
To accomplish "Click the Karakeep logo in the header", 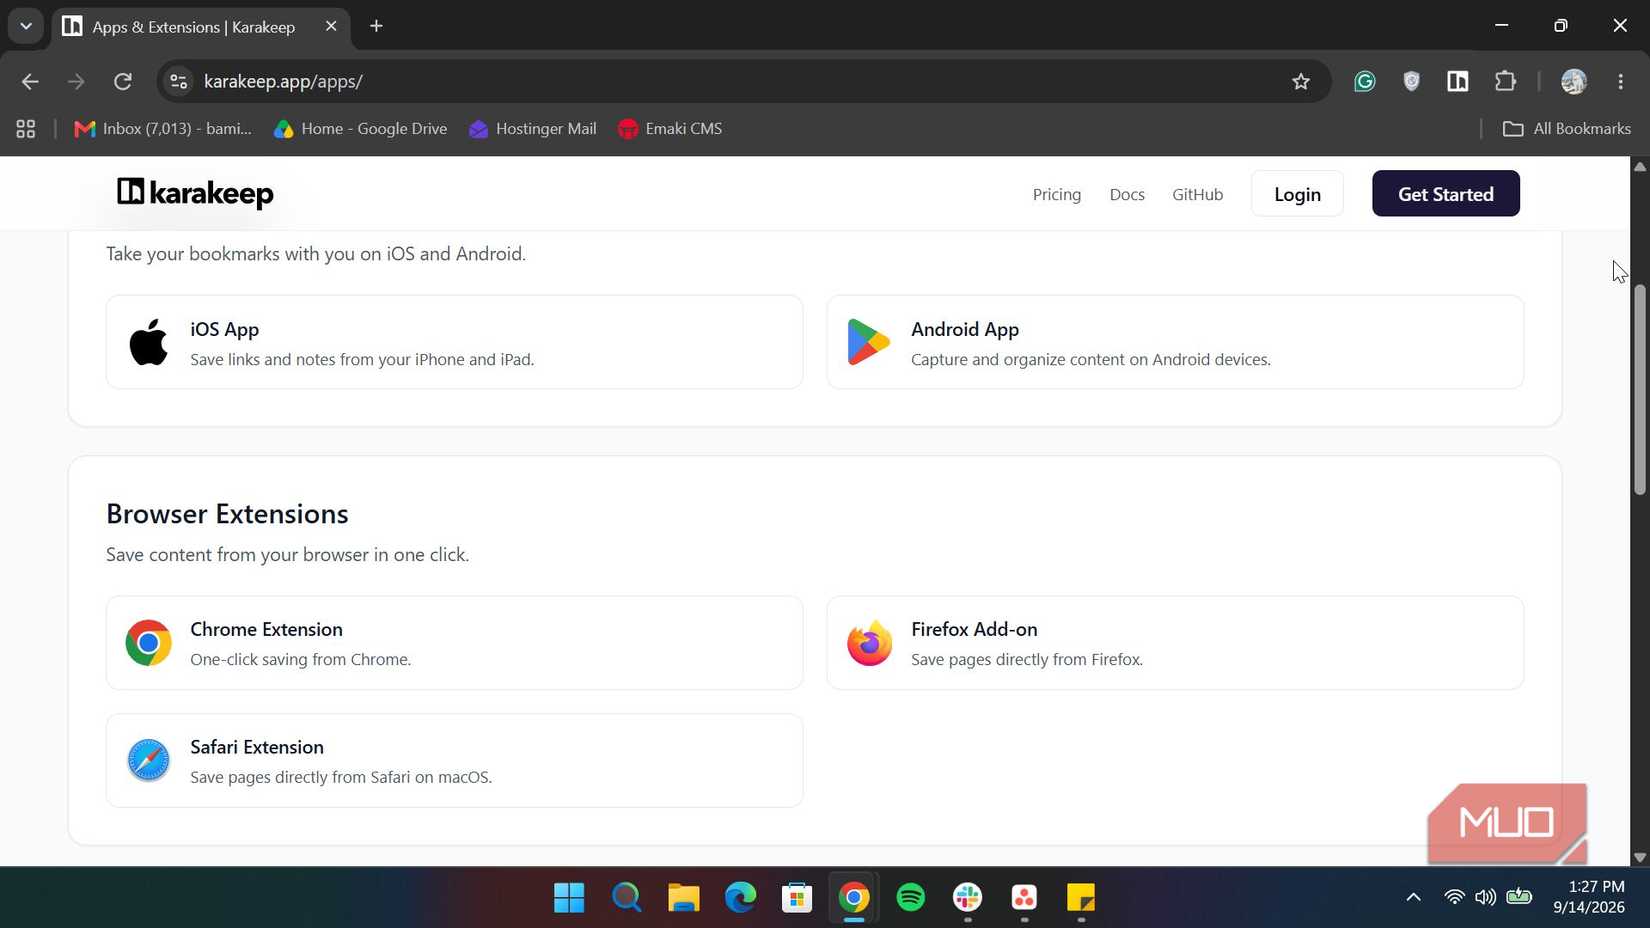I will [195, 193].
